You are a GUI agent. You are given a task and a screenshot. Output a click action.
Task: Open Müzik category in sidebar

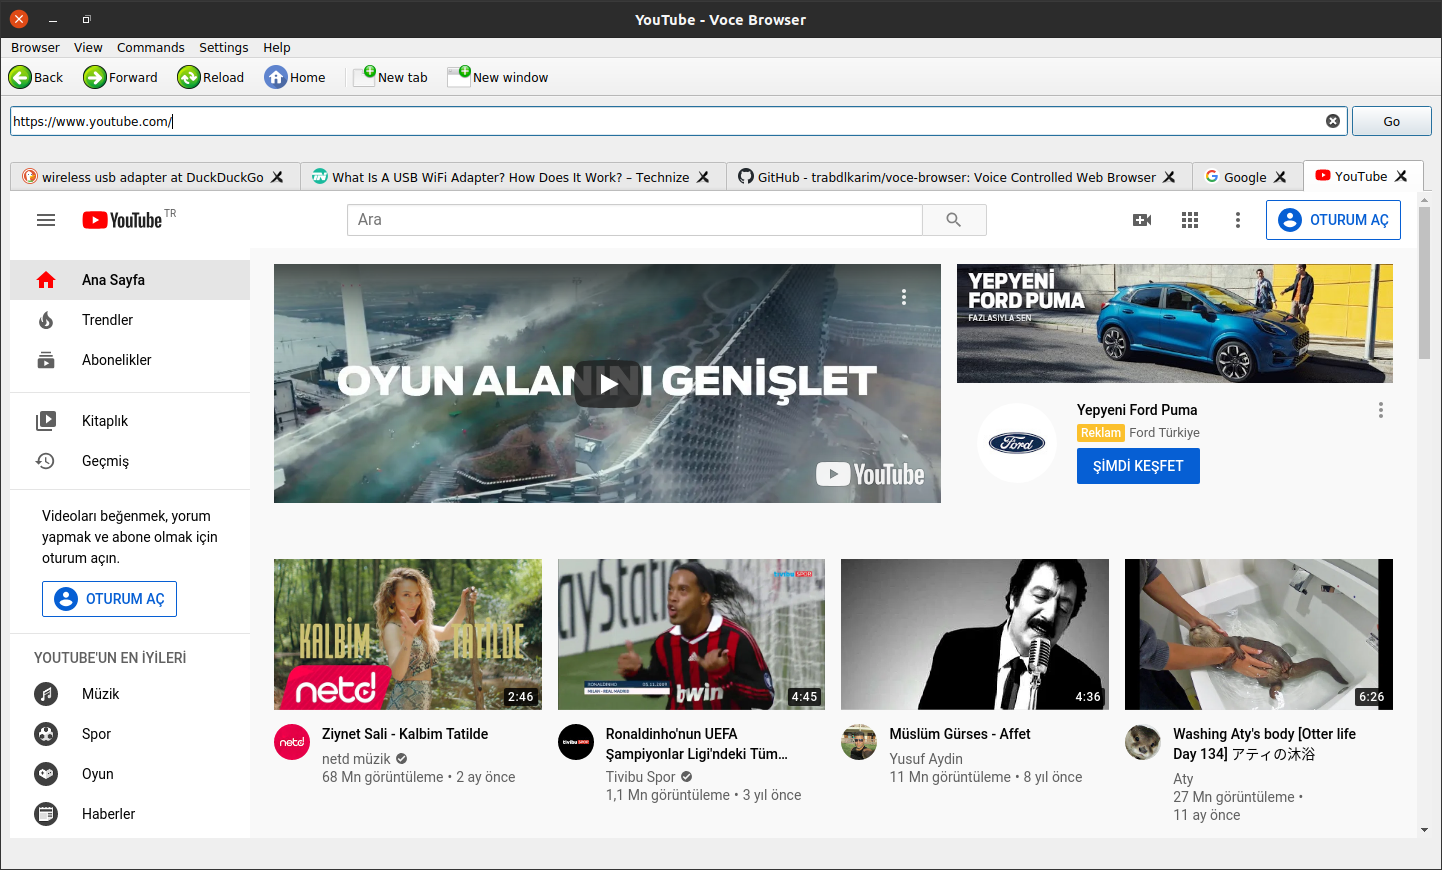tap(130, 694)
